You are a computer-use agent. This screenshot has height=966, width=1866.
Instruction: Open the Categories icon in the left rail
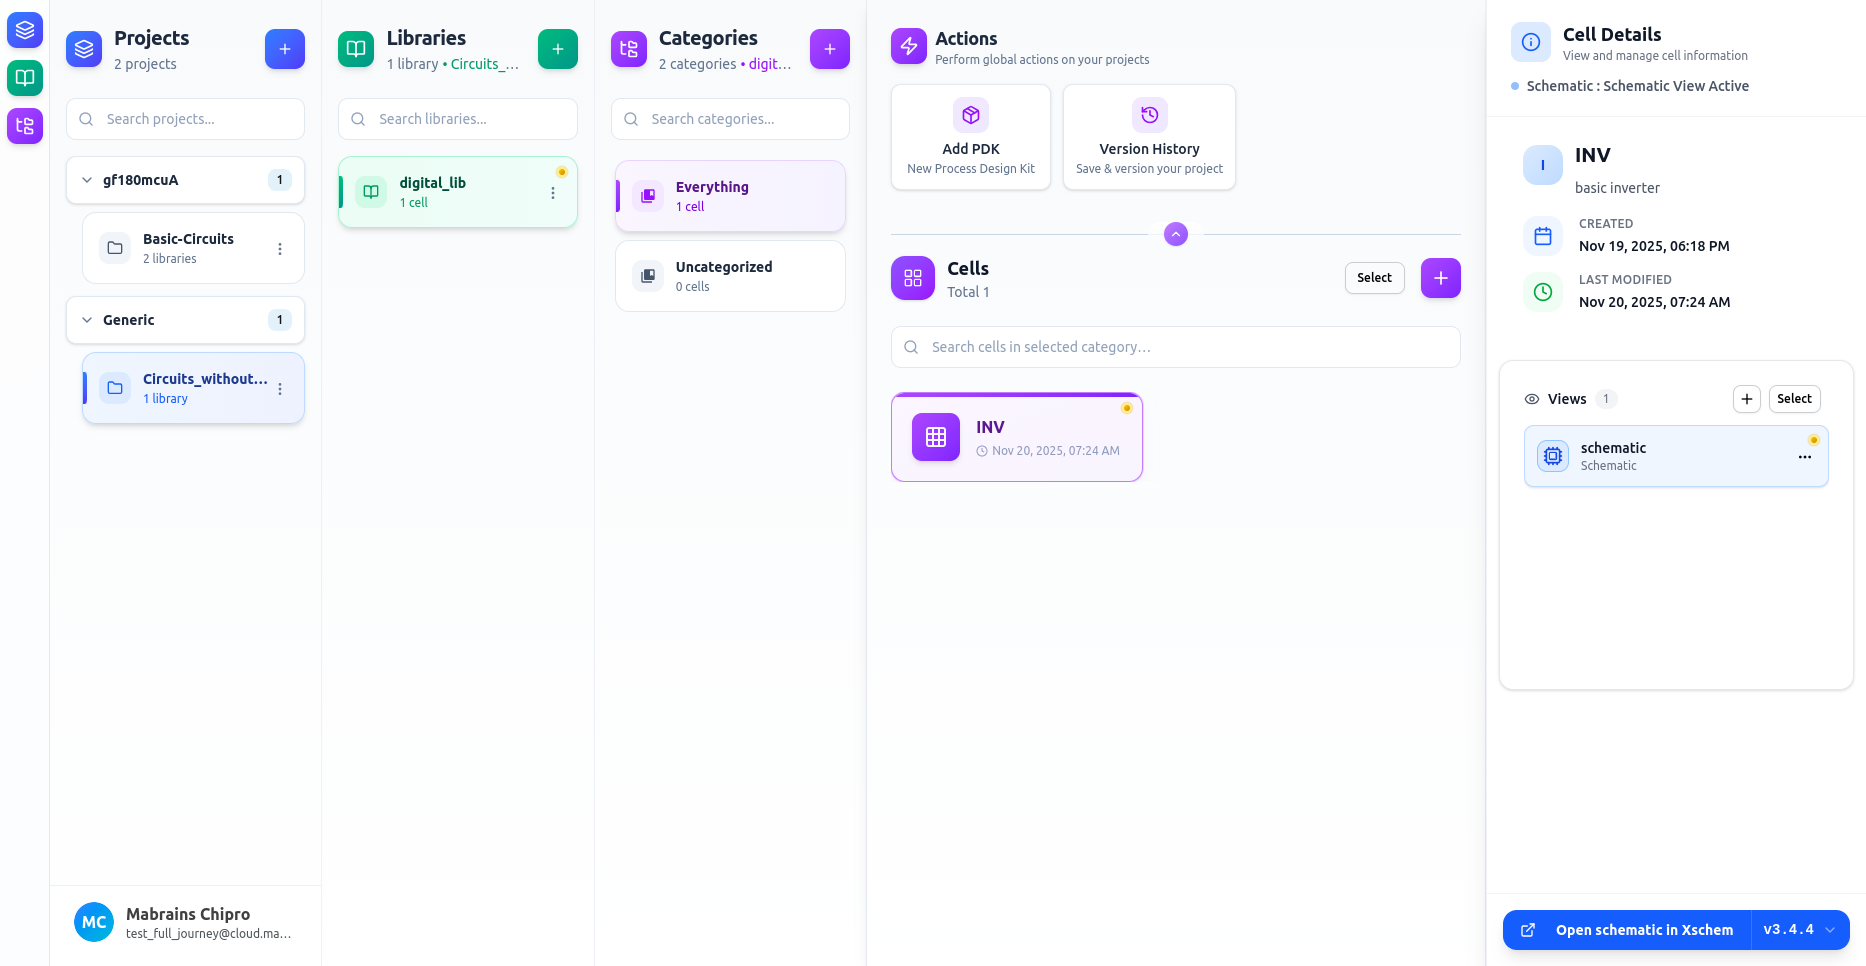pos(24,126)
